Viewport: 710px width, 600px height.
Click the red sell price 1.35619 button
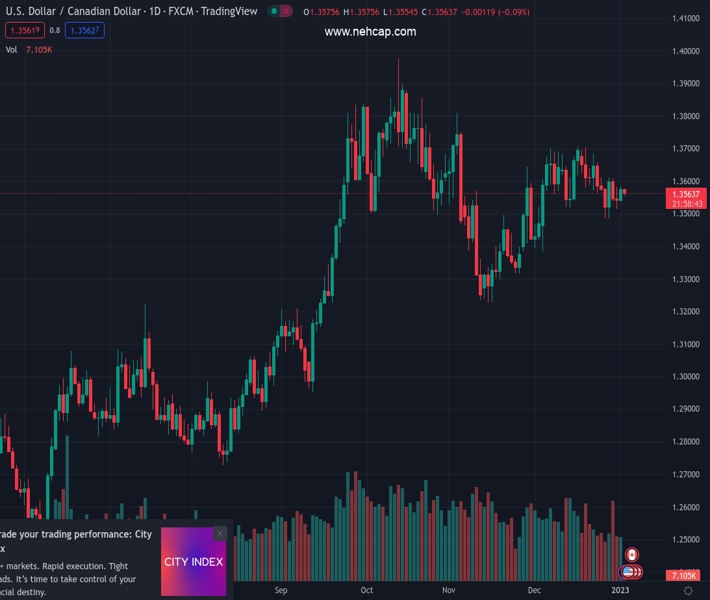pyautogui.click(x=23, y=30)
